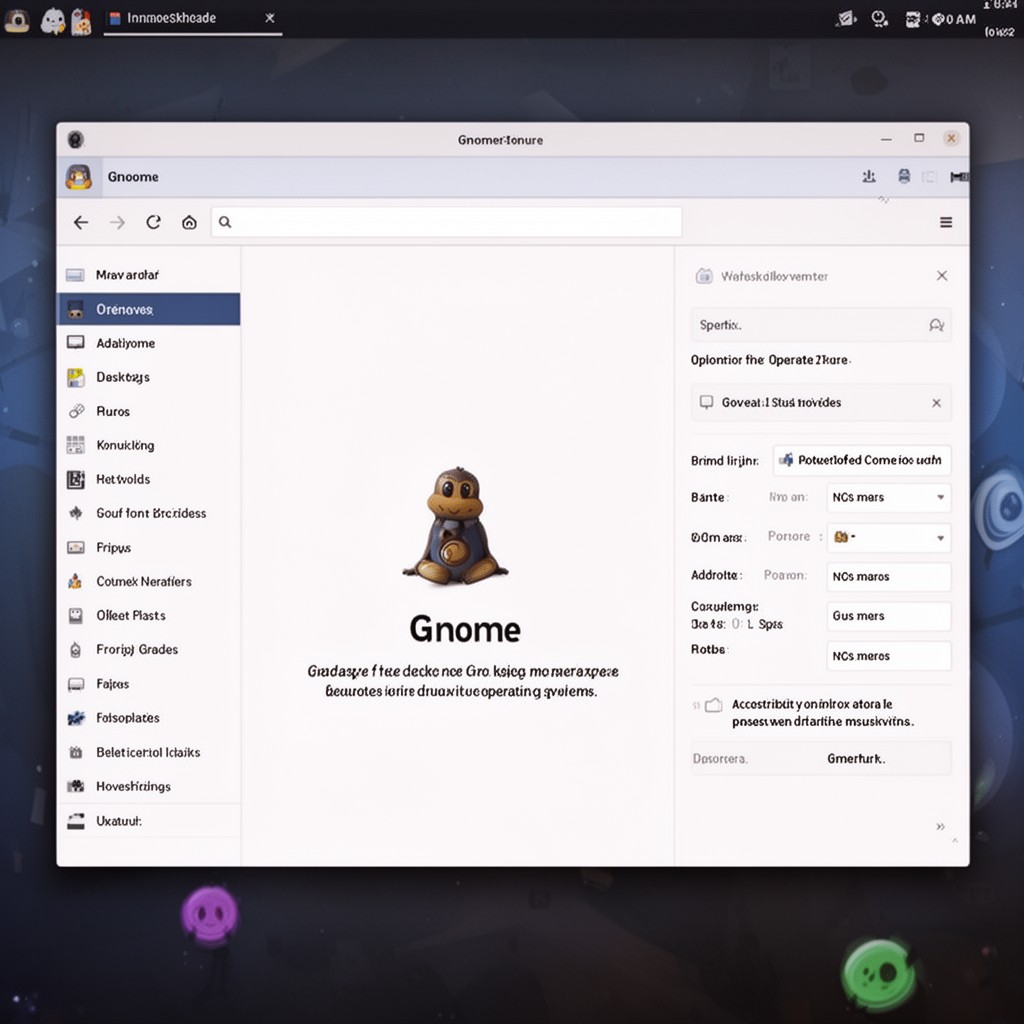This screenshot has width=1024, height=1024.
Task: Click the Oplontior the Operate 2kare text
Action: 771,360
